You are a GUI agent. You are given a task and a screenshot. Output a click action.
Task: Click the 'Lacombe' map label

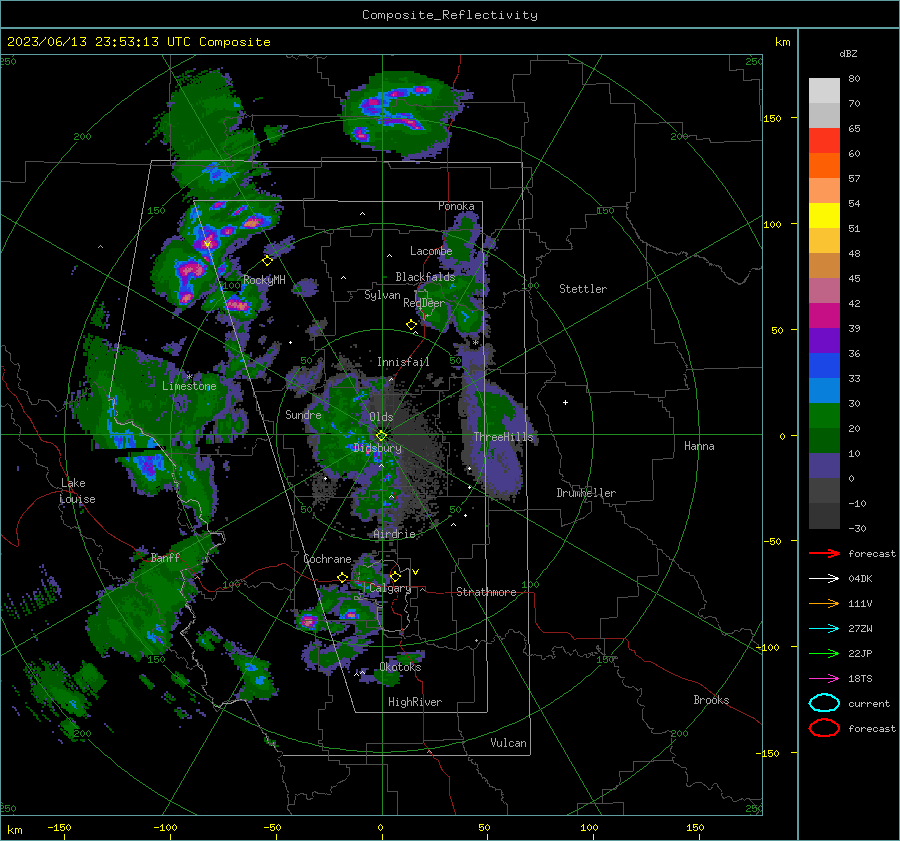pyautogui.click(x=431, y=251)
